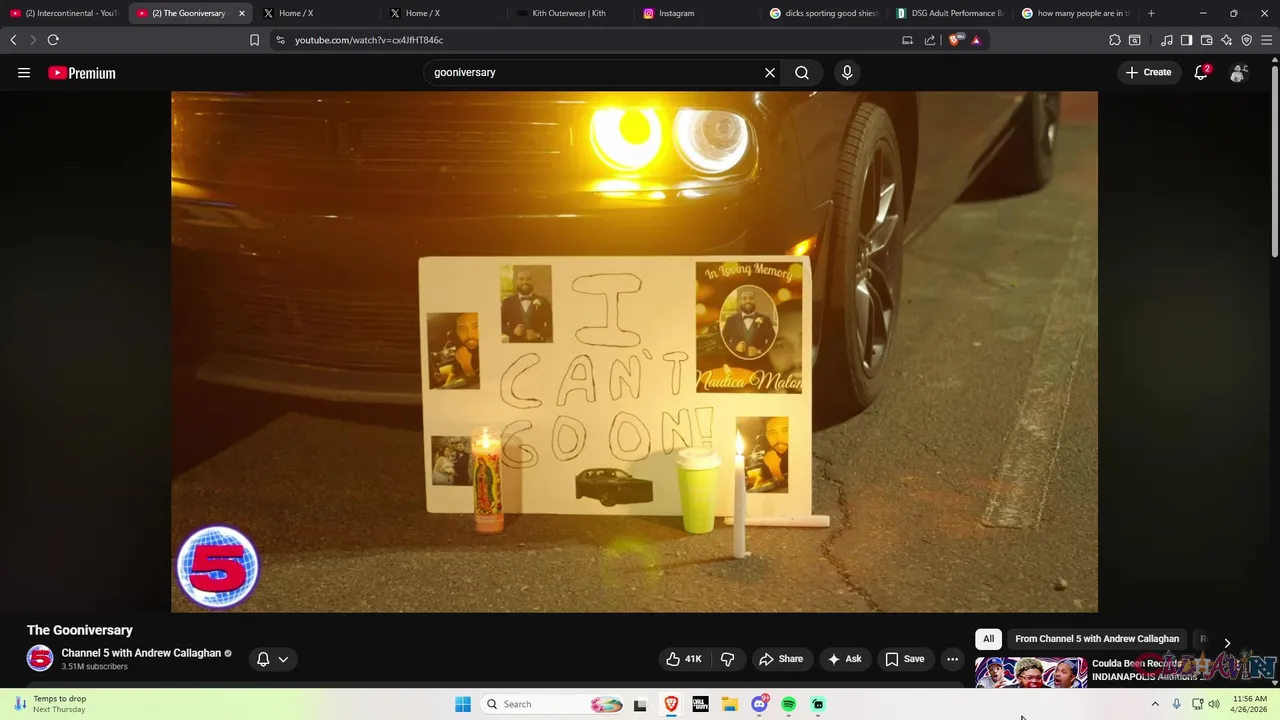Open Windows Start menu
1280x720 pixels.
(x=463, y=704)
